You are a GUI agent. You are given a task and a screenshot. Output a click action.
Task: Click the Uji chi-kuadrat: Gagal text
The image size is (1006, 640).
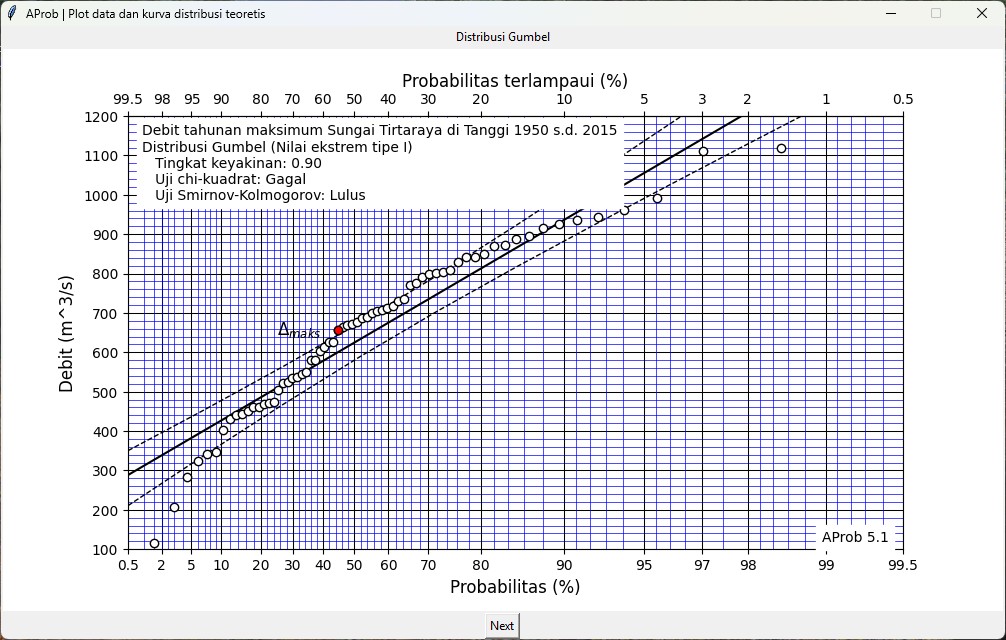point(230,179)
